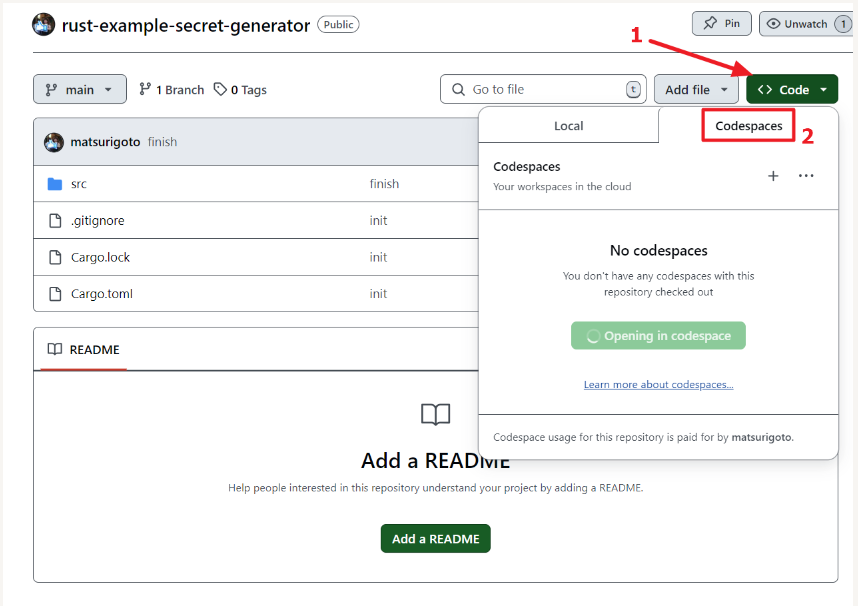Click the init commit message for Cargo.lock
Screen dimensions: 858x606
coord(378,257)
